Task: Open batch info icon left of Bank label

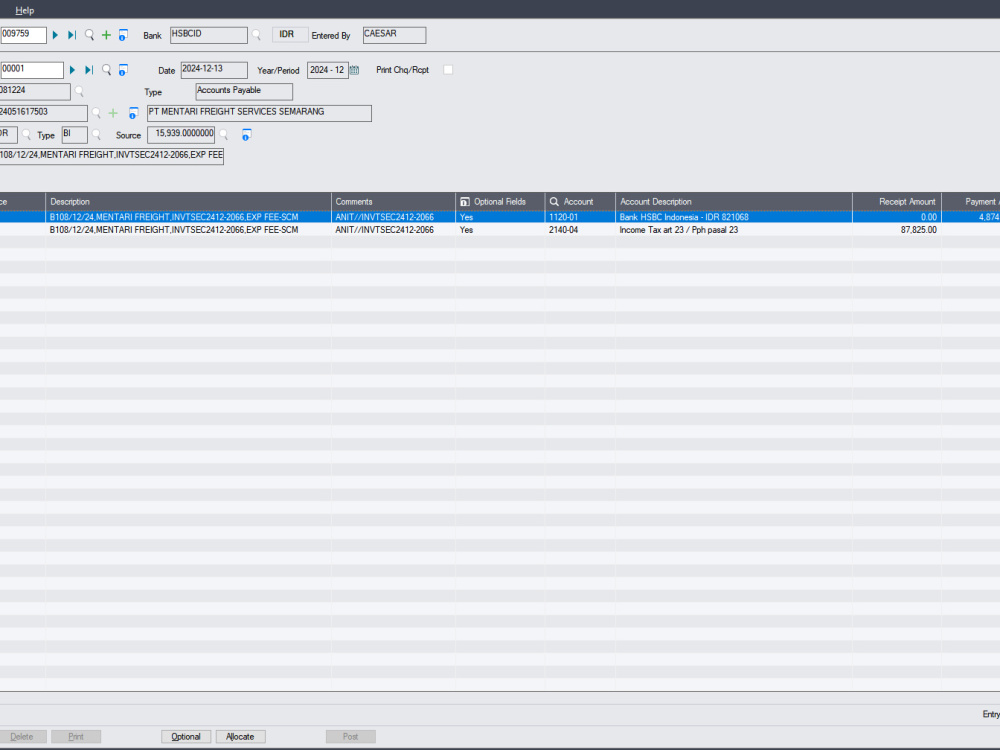Action: [x=123, y=35]
